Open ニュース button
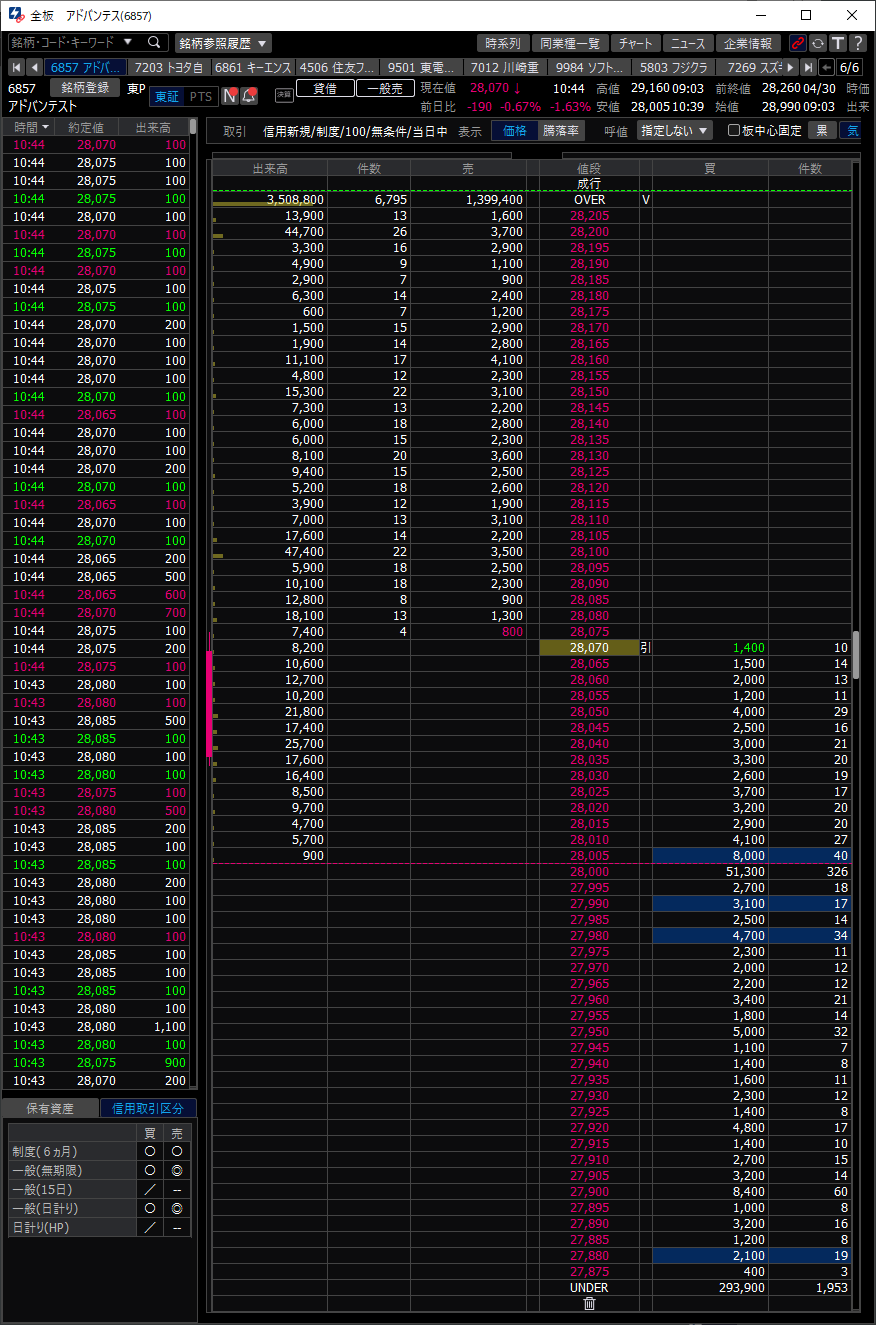The image size is (876, 1325). (x=687, y=43)
